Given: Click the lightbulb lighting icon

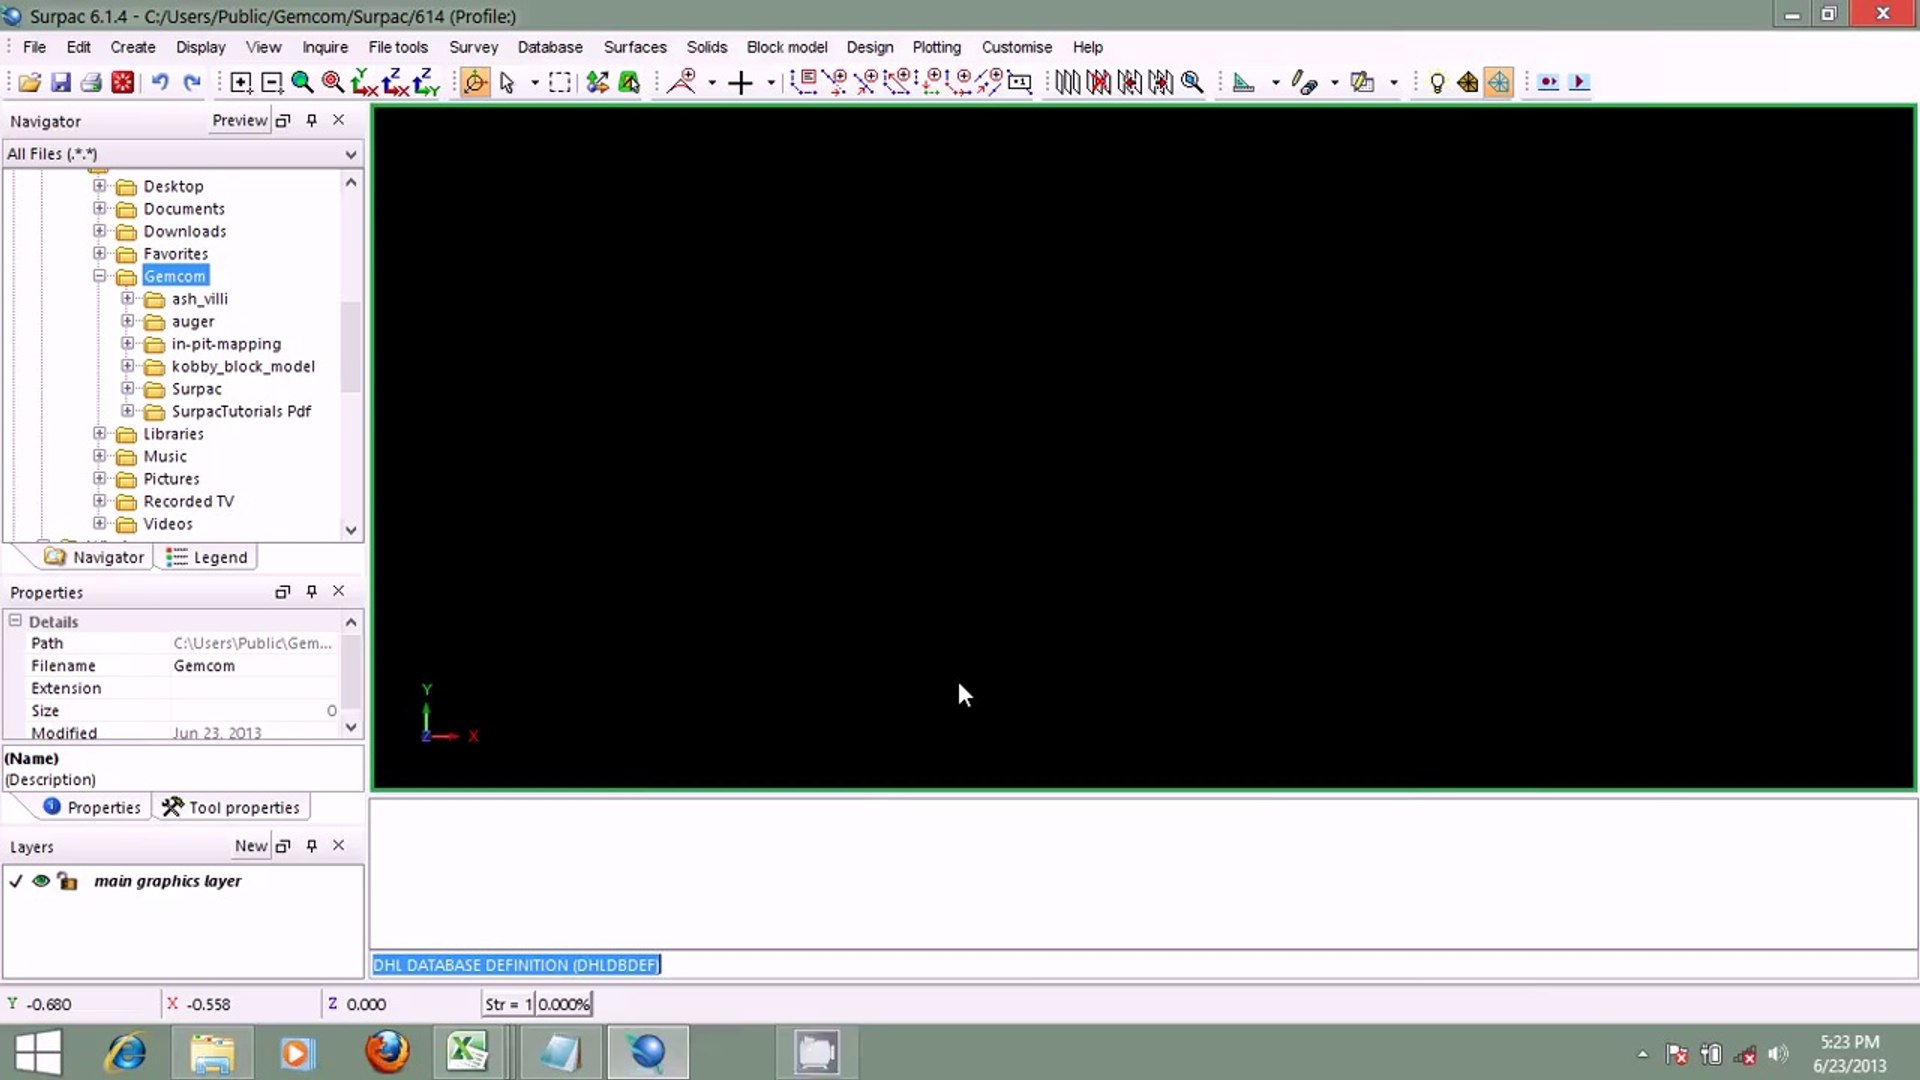Looking at the screenshot, I should point(1437,83).
